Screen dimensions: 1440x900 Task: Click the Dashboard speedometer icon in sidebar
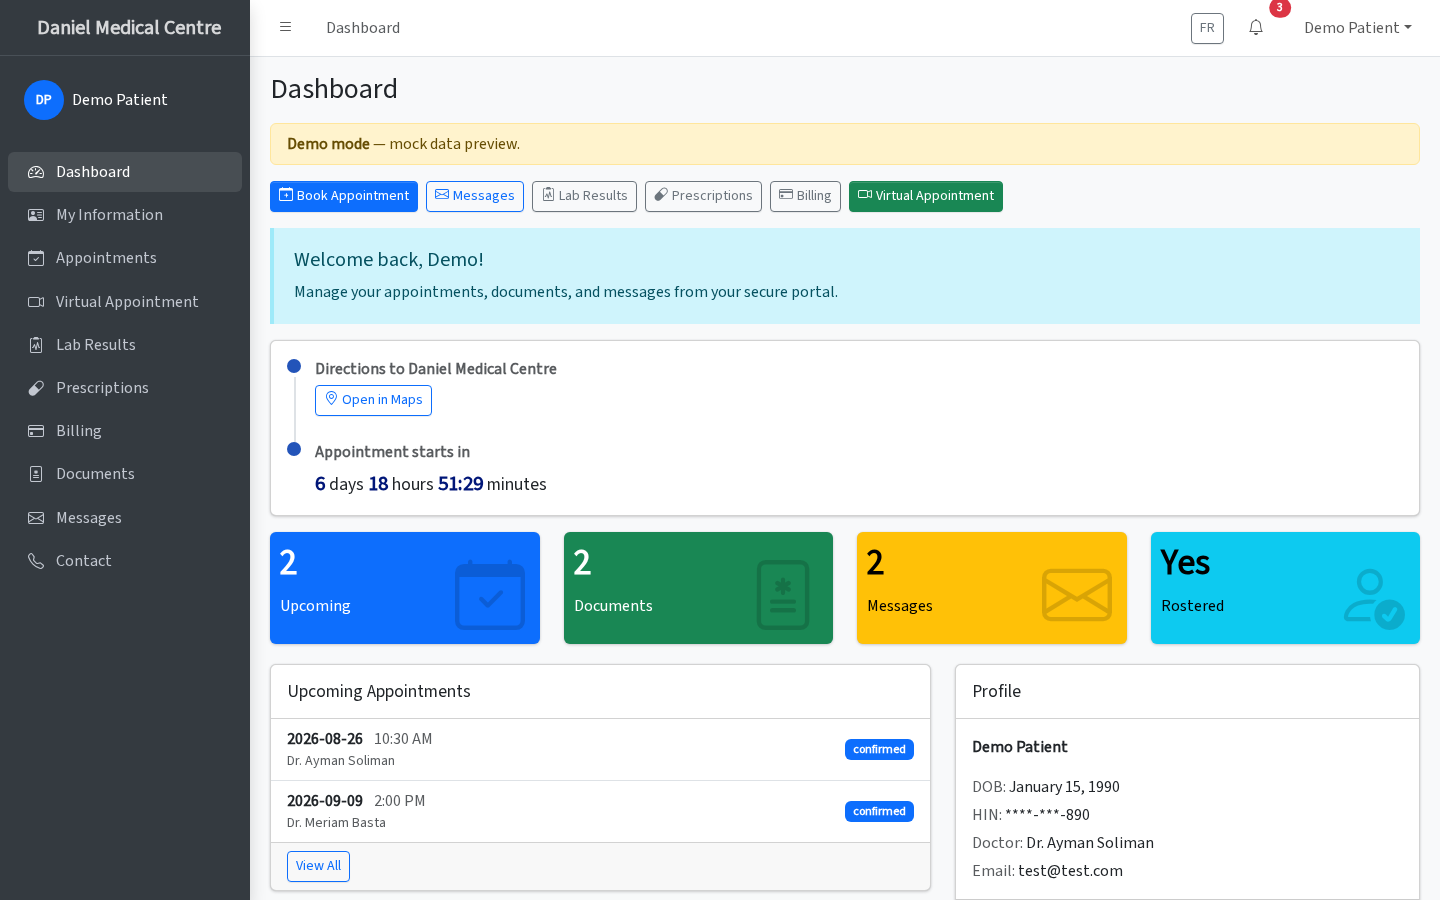click(x=36, y=172)
